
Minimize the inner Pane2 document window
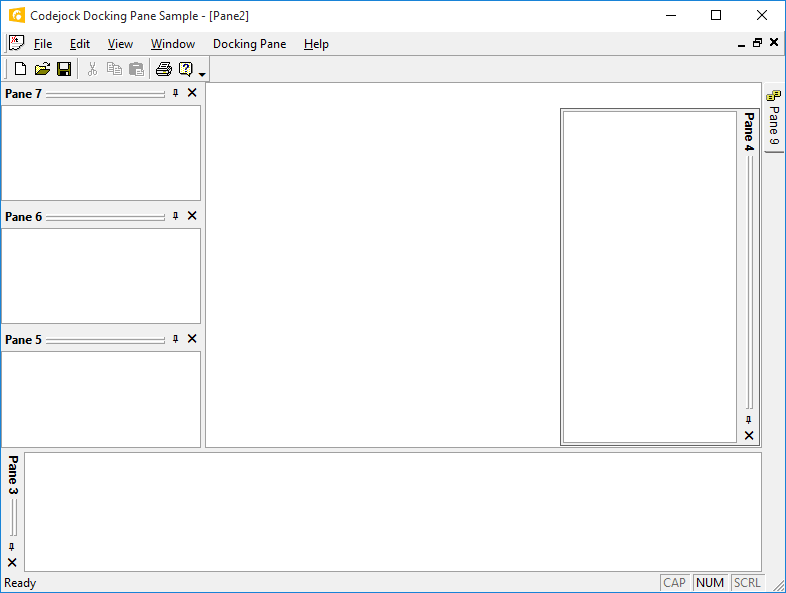741,44
